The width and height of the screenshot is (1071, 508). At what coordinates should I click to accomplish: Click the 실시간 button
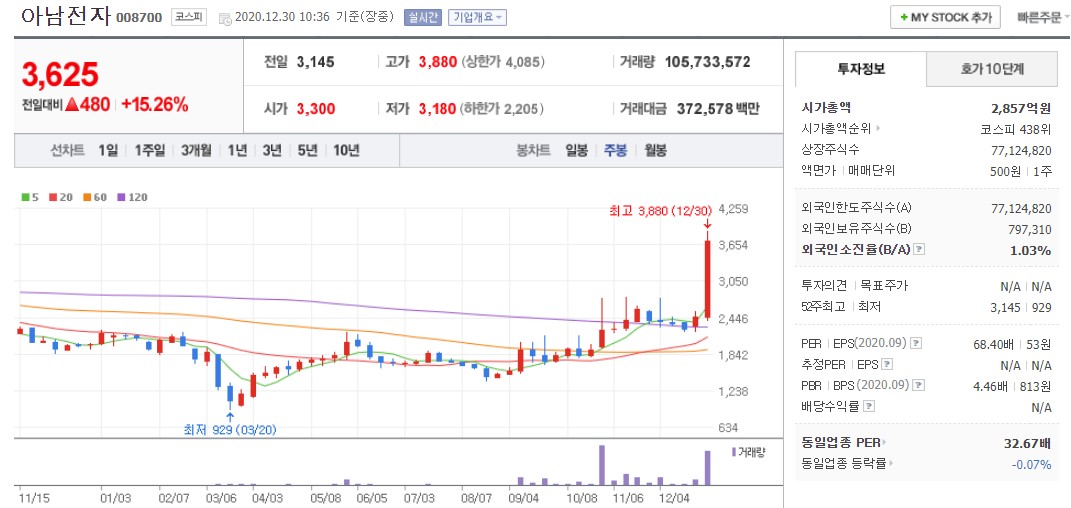click(423, 17)
